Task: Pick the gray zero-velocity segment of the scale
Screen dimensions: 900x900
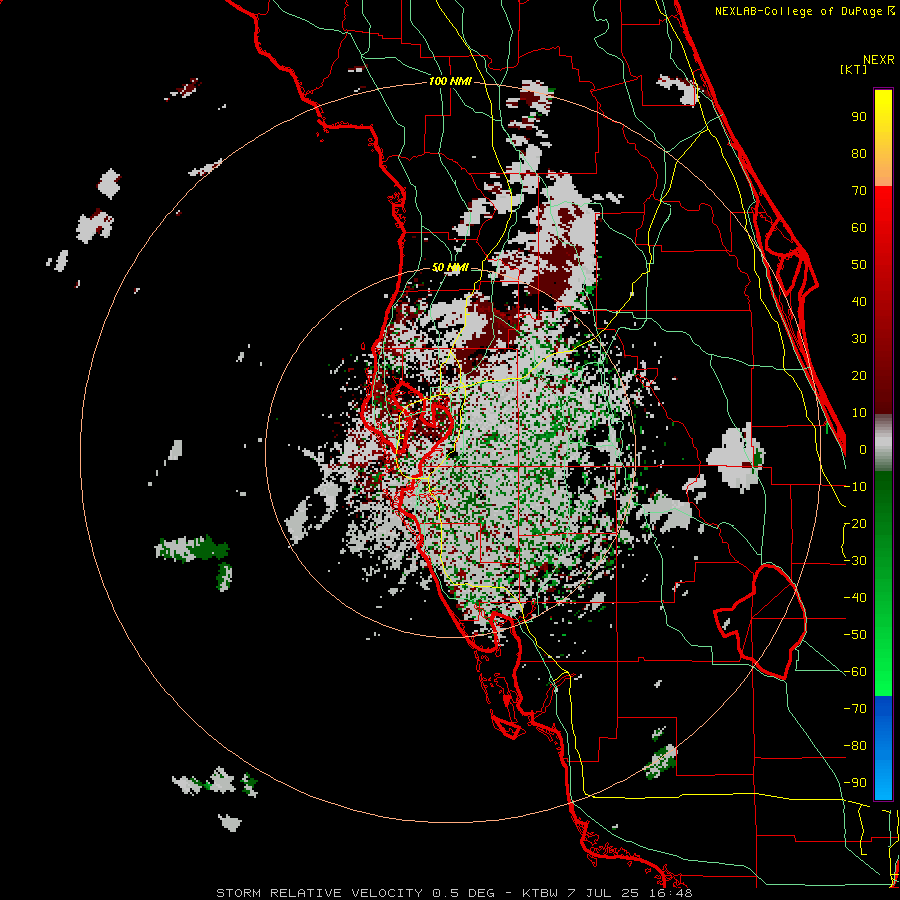Action: (x=883, y=442)
